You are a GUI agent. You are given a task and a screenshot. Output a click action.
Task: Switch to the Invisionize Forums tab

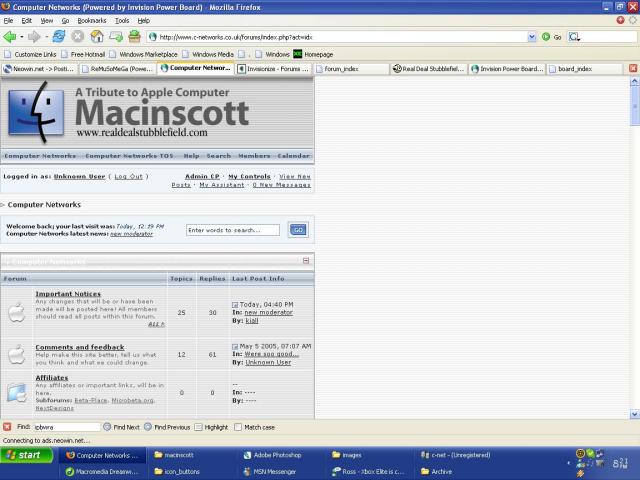(x=274, y=69)
